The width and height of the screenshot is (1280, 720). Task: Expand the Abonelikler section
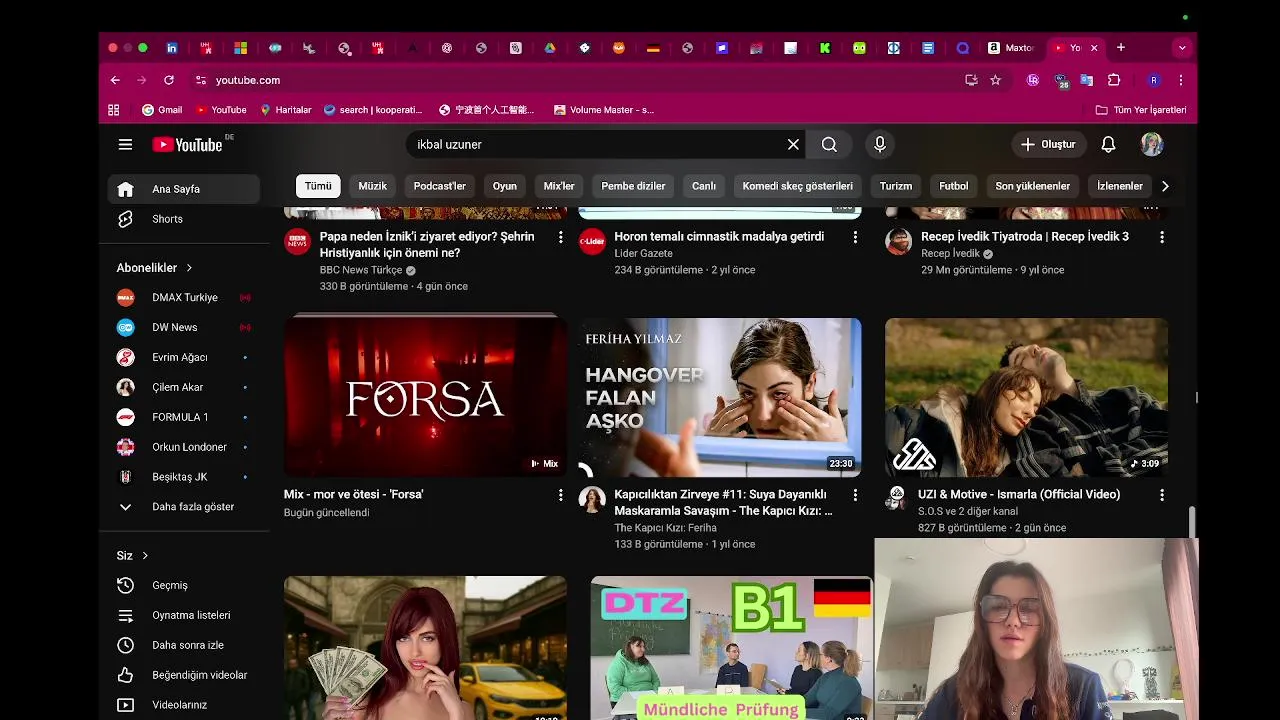pyautogui.click(x=155, y=268)
